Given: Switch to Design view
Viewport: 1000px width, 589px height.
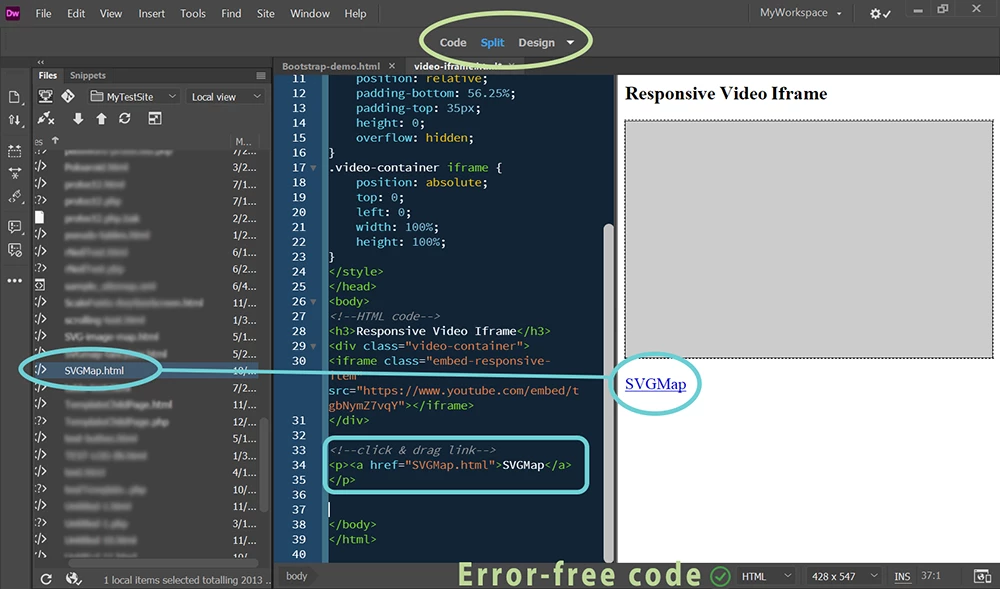Looking at the screenshot, I should tap(536, 43).
